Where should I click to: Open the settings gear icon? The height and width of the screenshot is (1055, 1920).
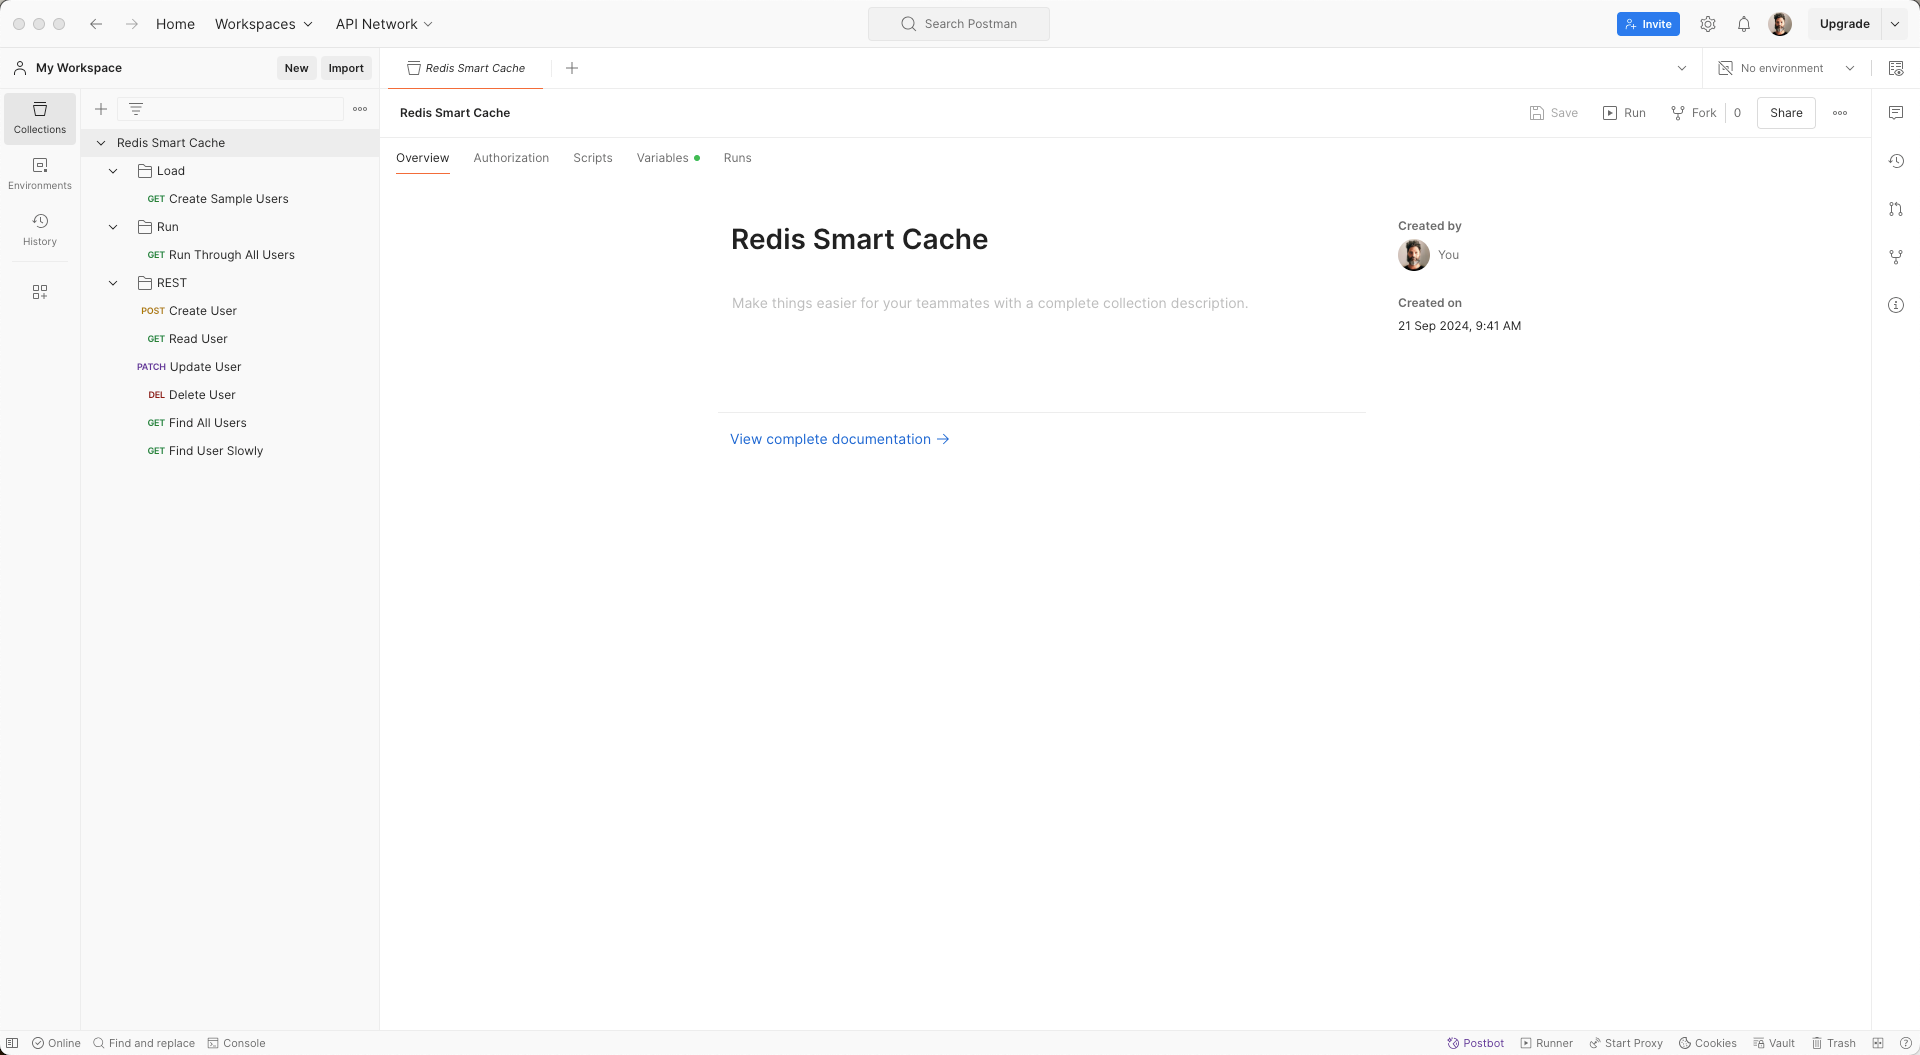(1708, 24)
